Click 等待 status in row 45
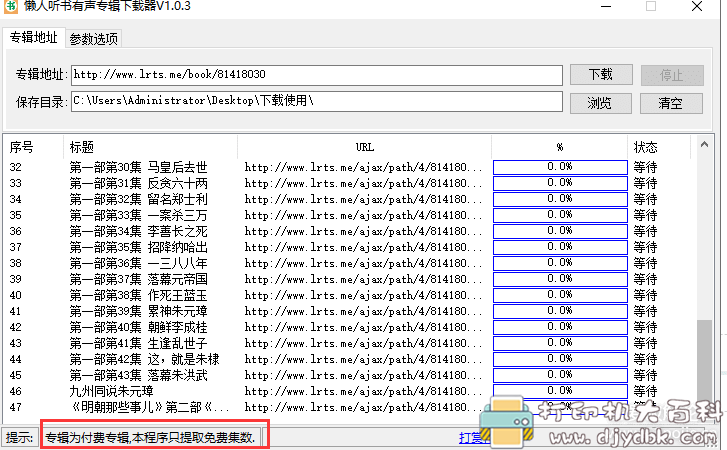Image resolution: width=727 pixels, height=450 pixels. [645, 375]
